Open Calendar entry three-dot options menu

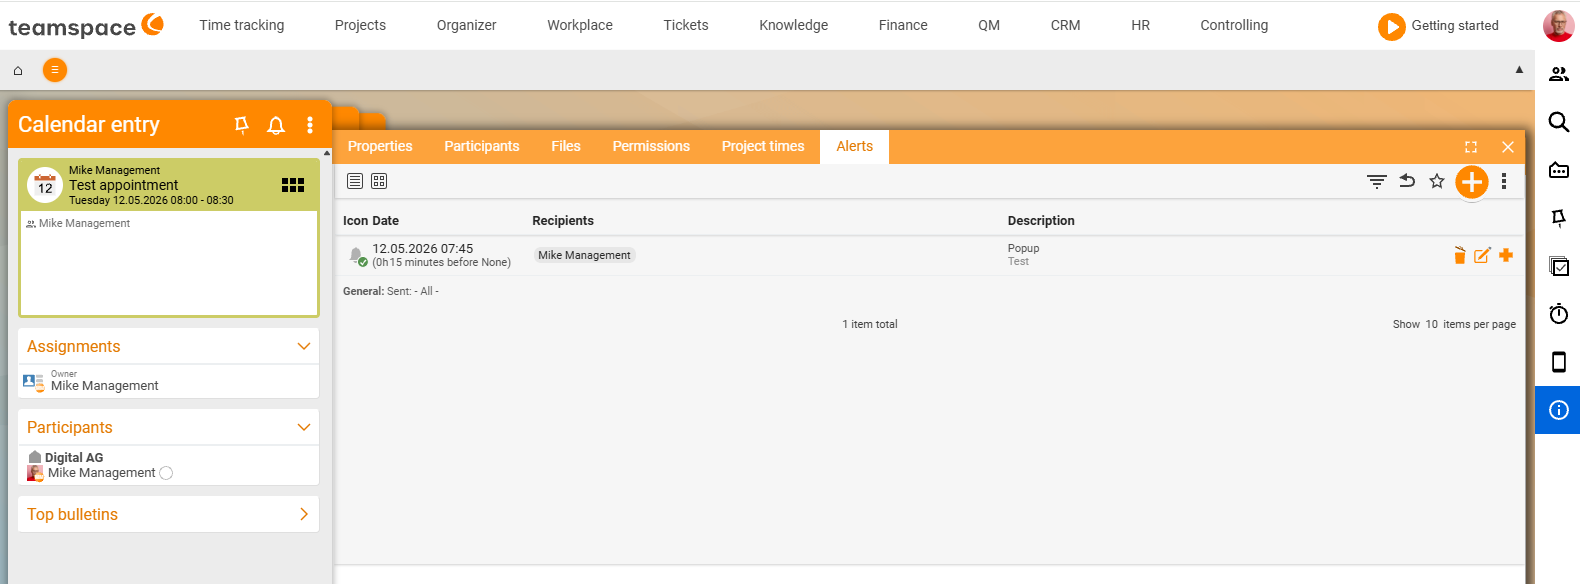310,125
